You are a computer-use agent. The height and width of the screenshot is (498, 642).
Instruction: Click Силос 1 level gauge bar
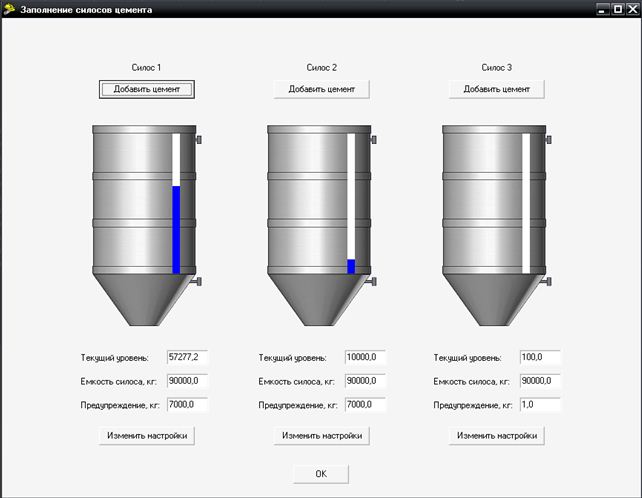[x=176, y=204]
